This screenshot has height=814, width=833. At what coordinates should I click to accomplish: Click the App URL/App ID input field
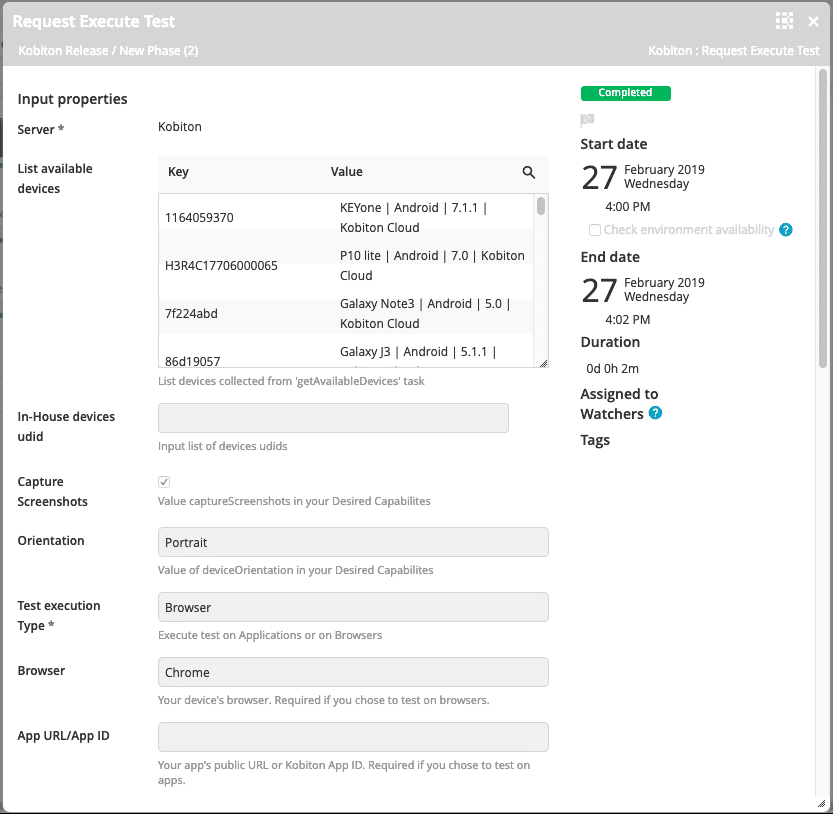click(352, 736)
